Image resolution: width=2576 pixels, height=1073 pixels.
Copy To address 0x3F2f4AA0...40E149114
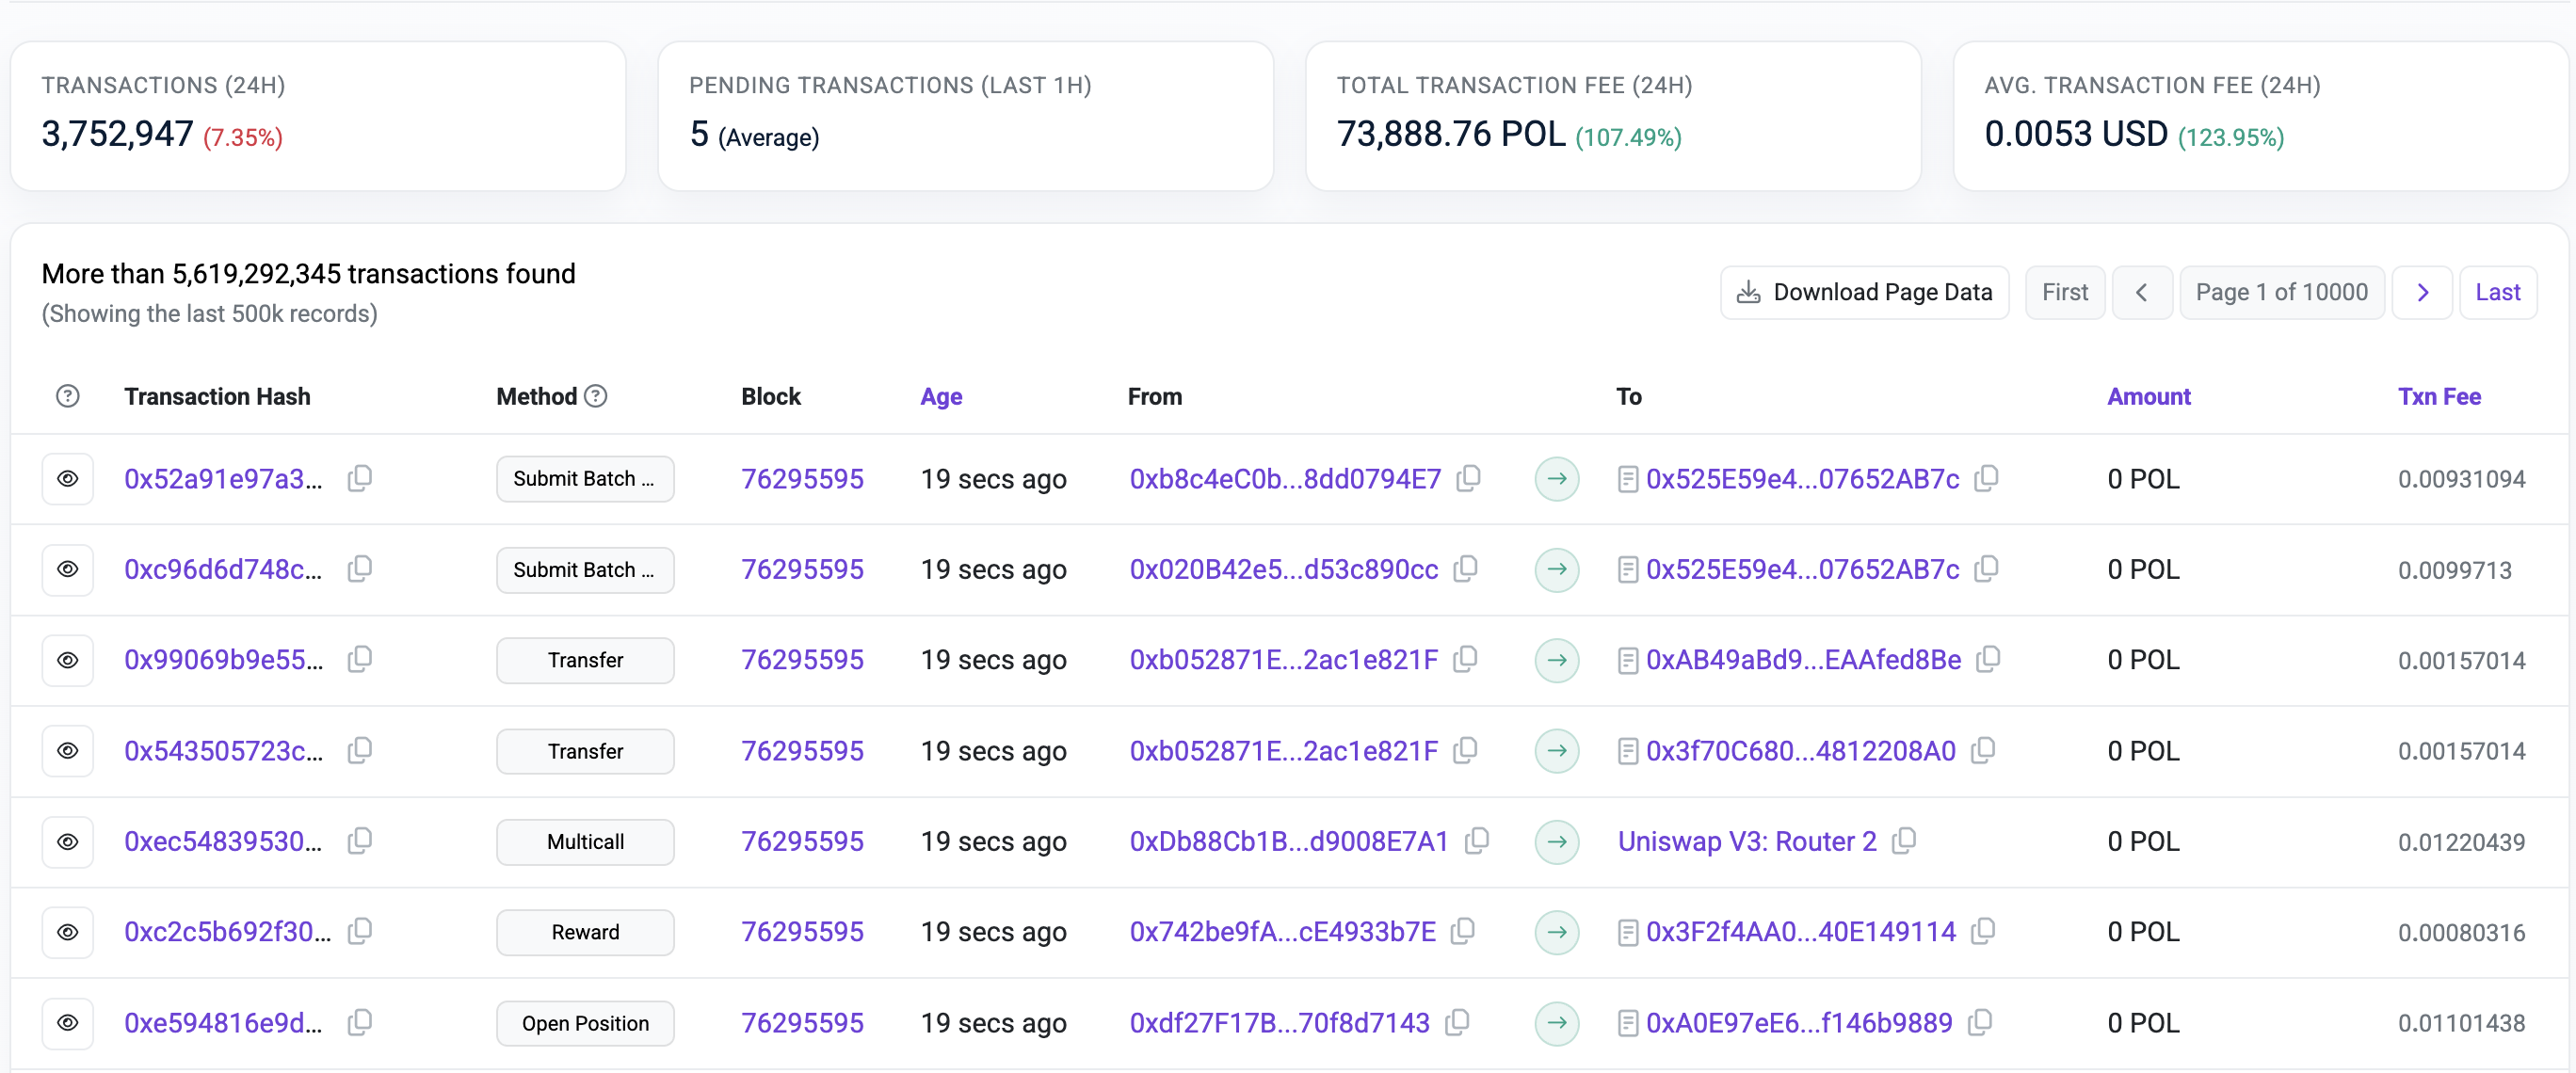click(x=1983, y=931)
